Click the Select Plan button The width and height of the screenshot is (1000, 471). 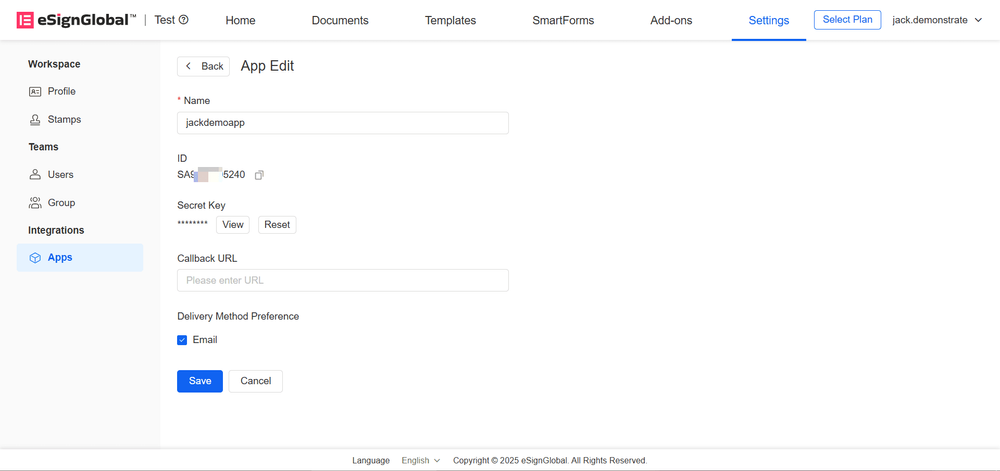pyautogui.click(x=847, y=20)
